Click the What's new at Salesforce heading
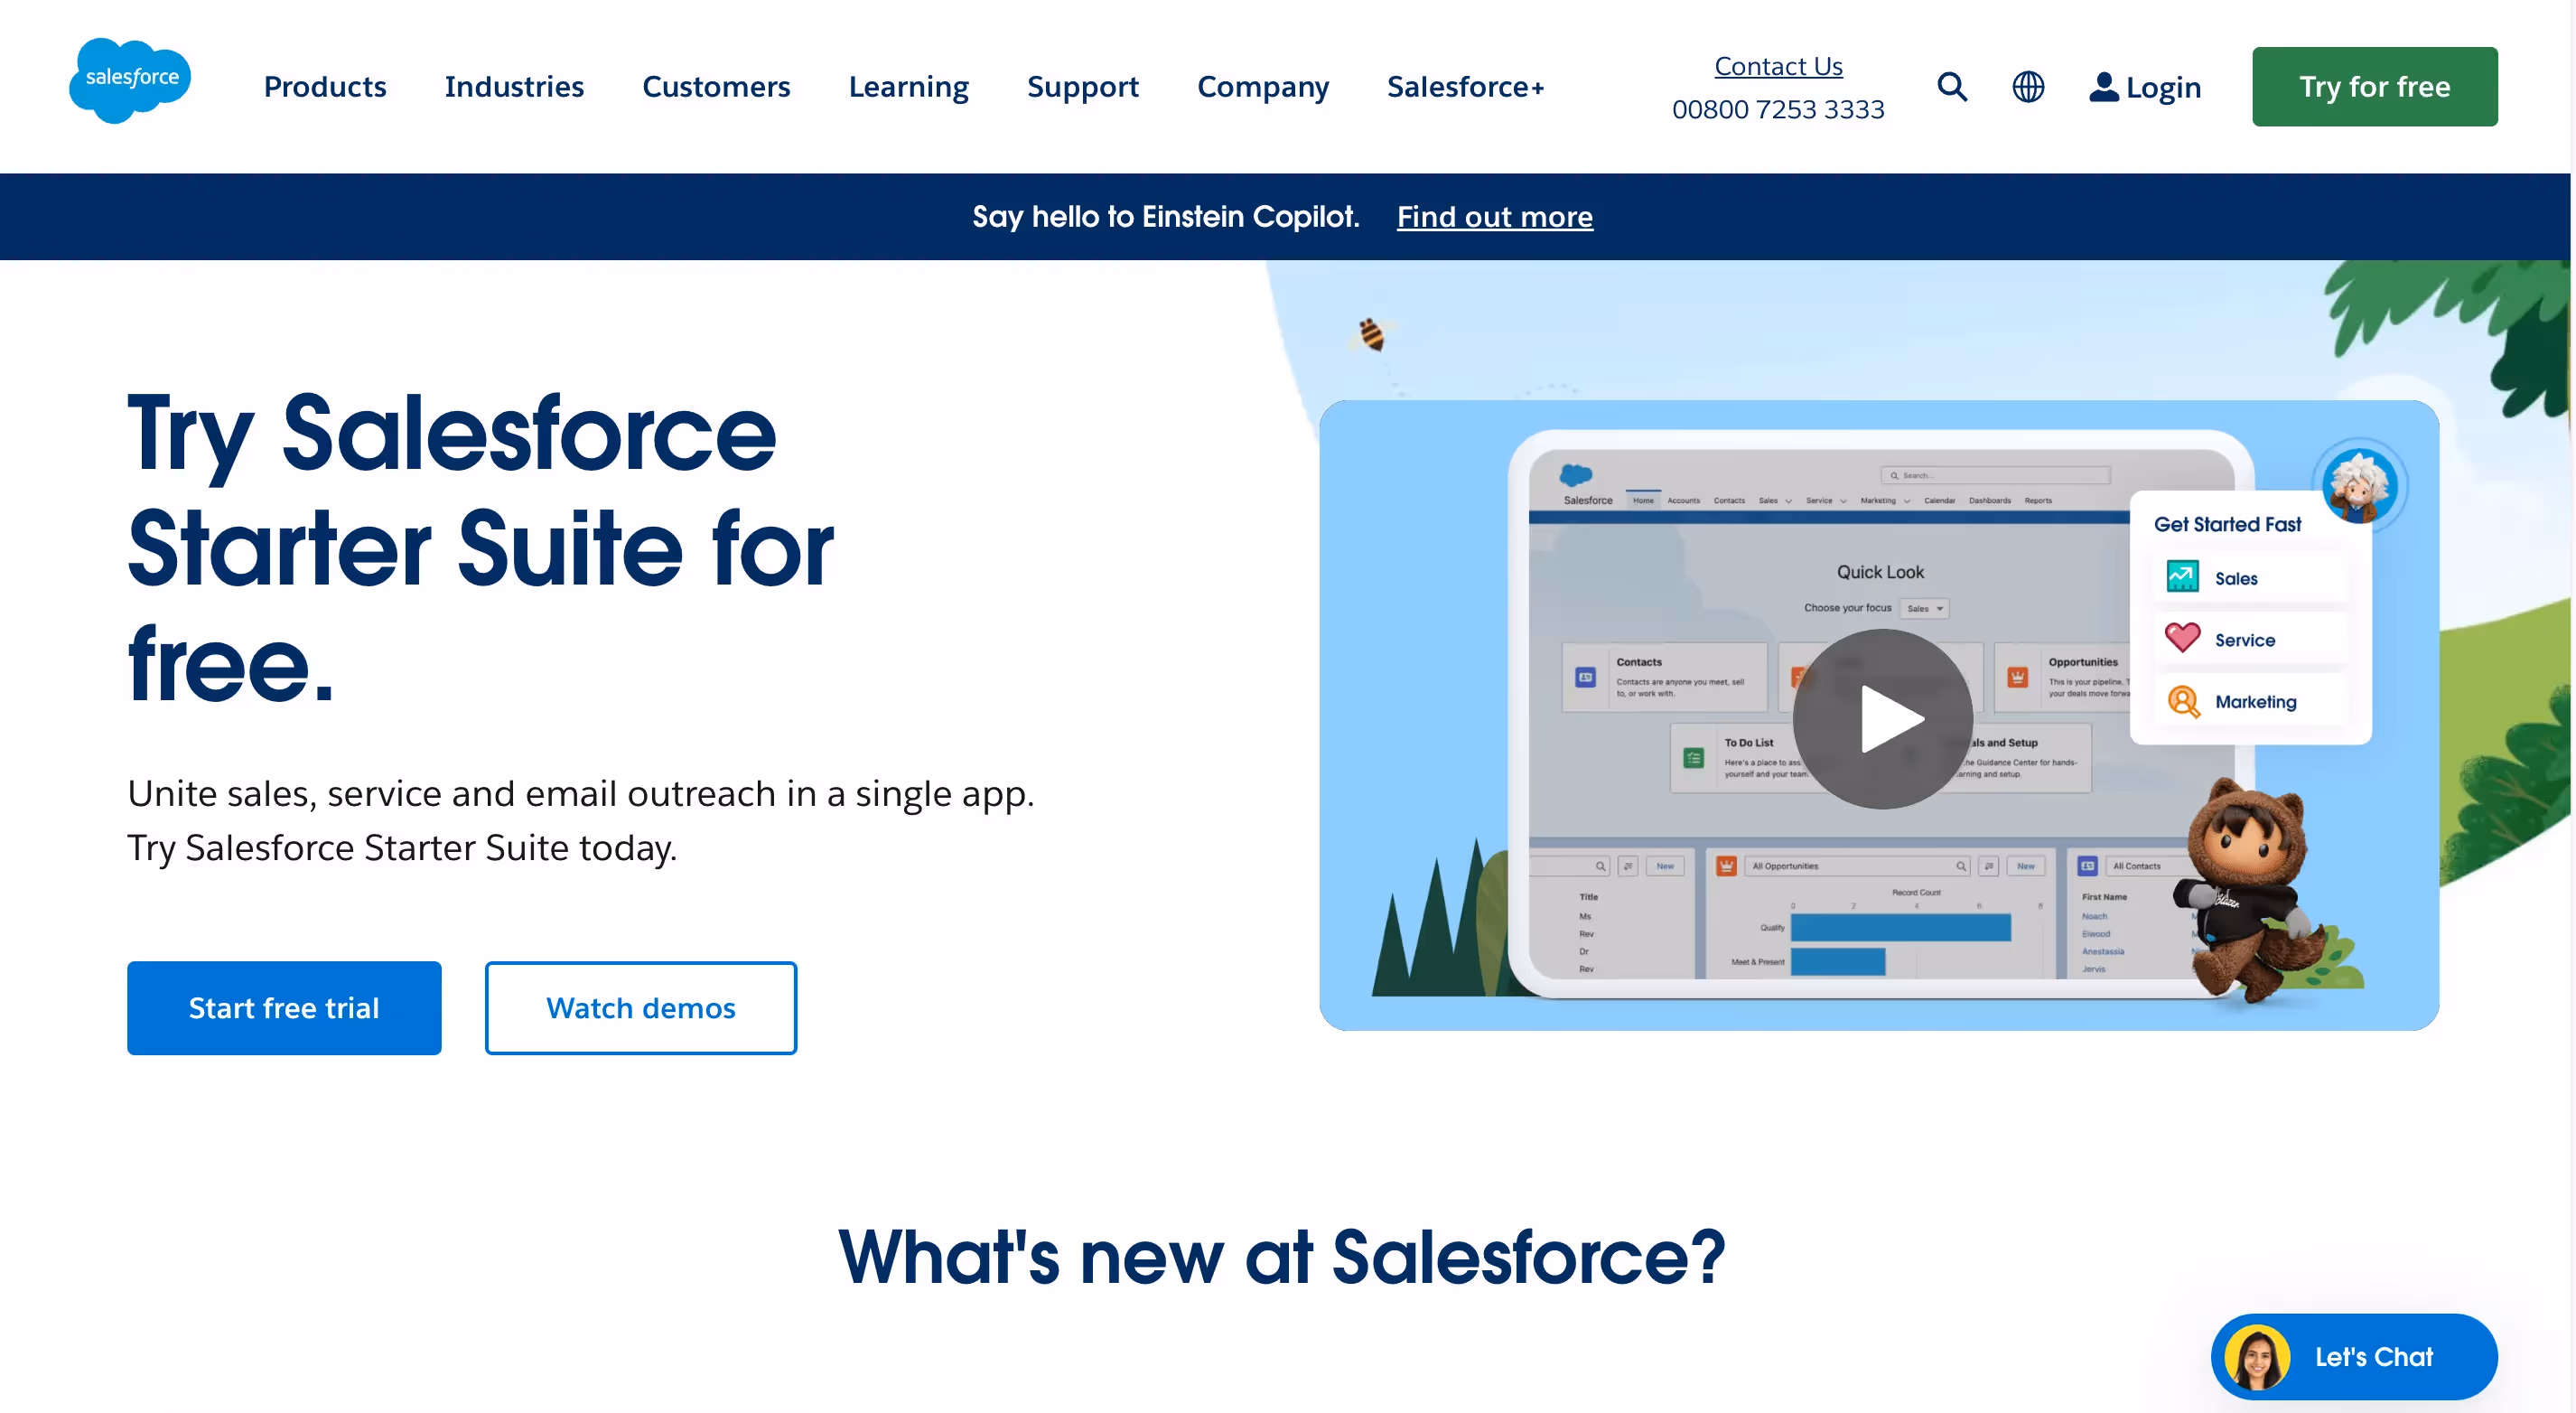2576x1413 pixels. coord(1281,1257)
